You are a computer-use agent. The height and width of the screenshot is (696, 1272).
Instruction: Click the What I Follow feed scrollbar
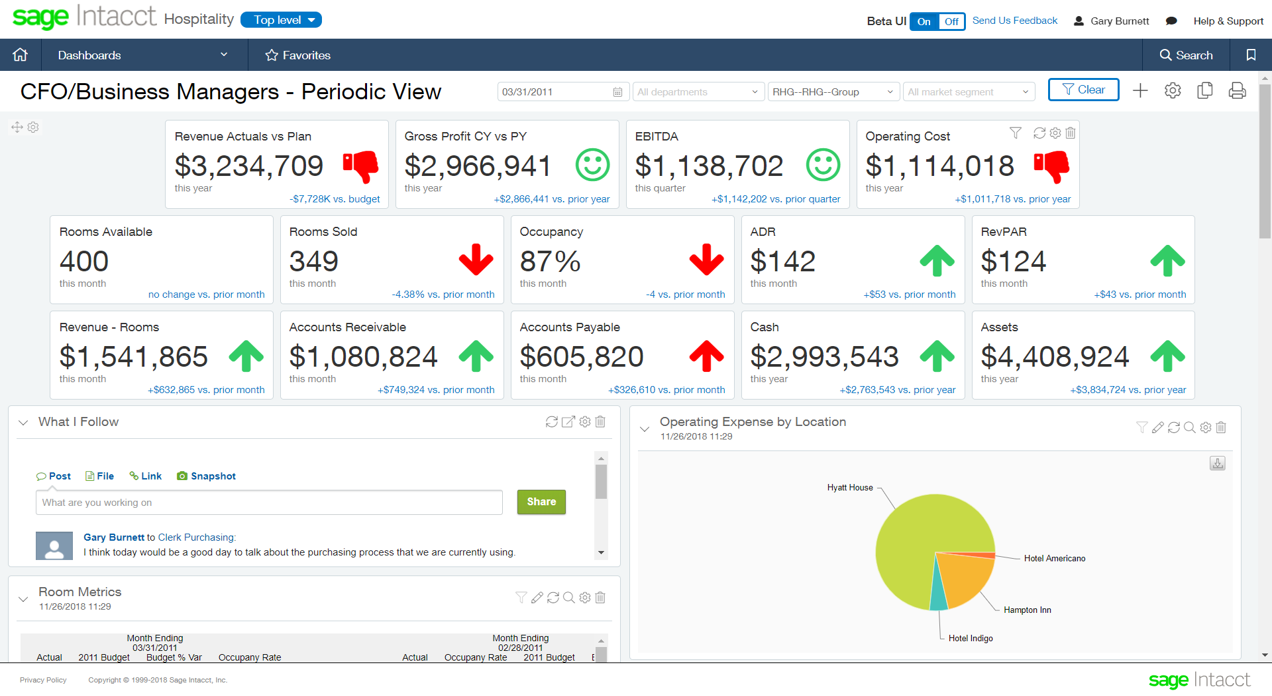coord(601,482)
